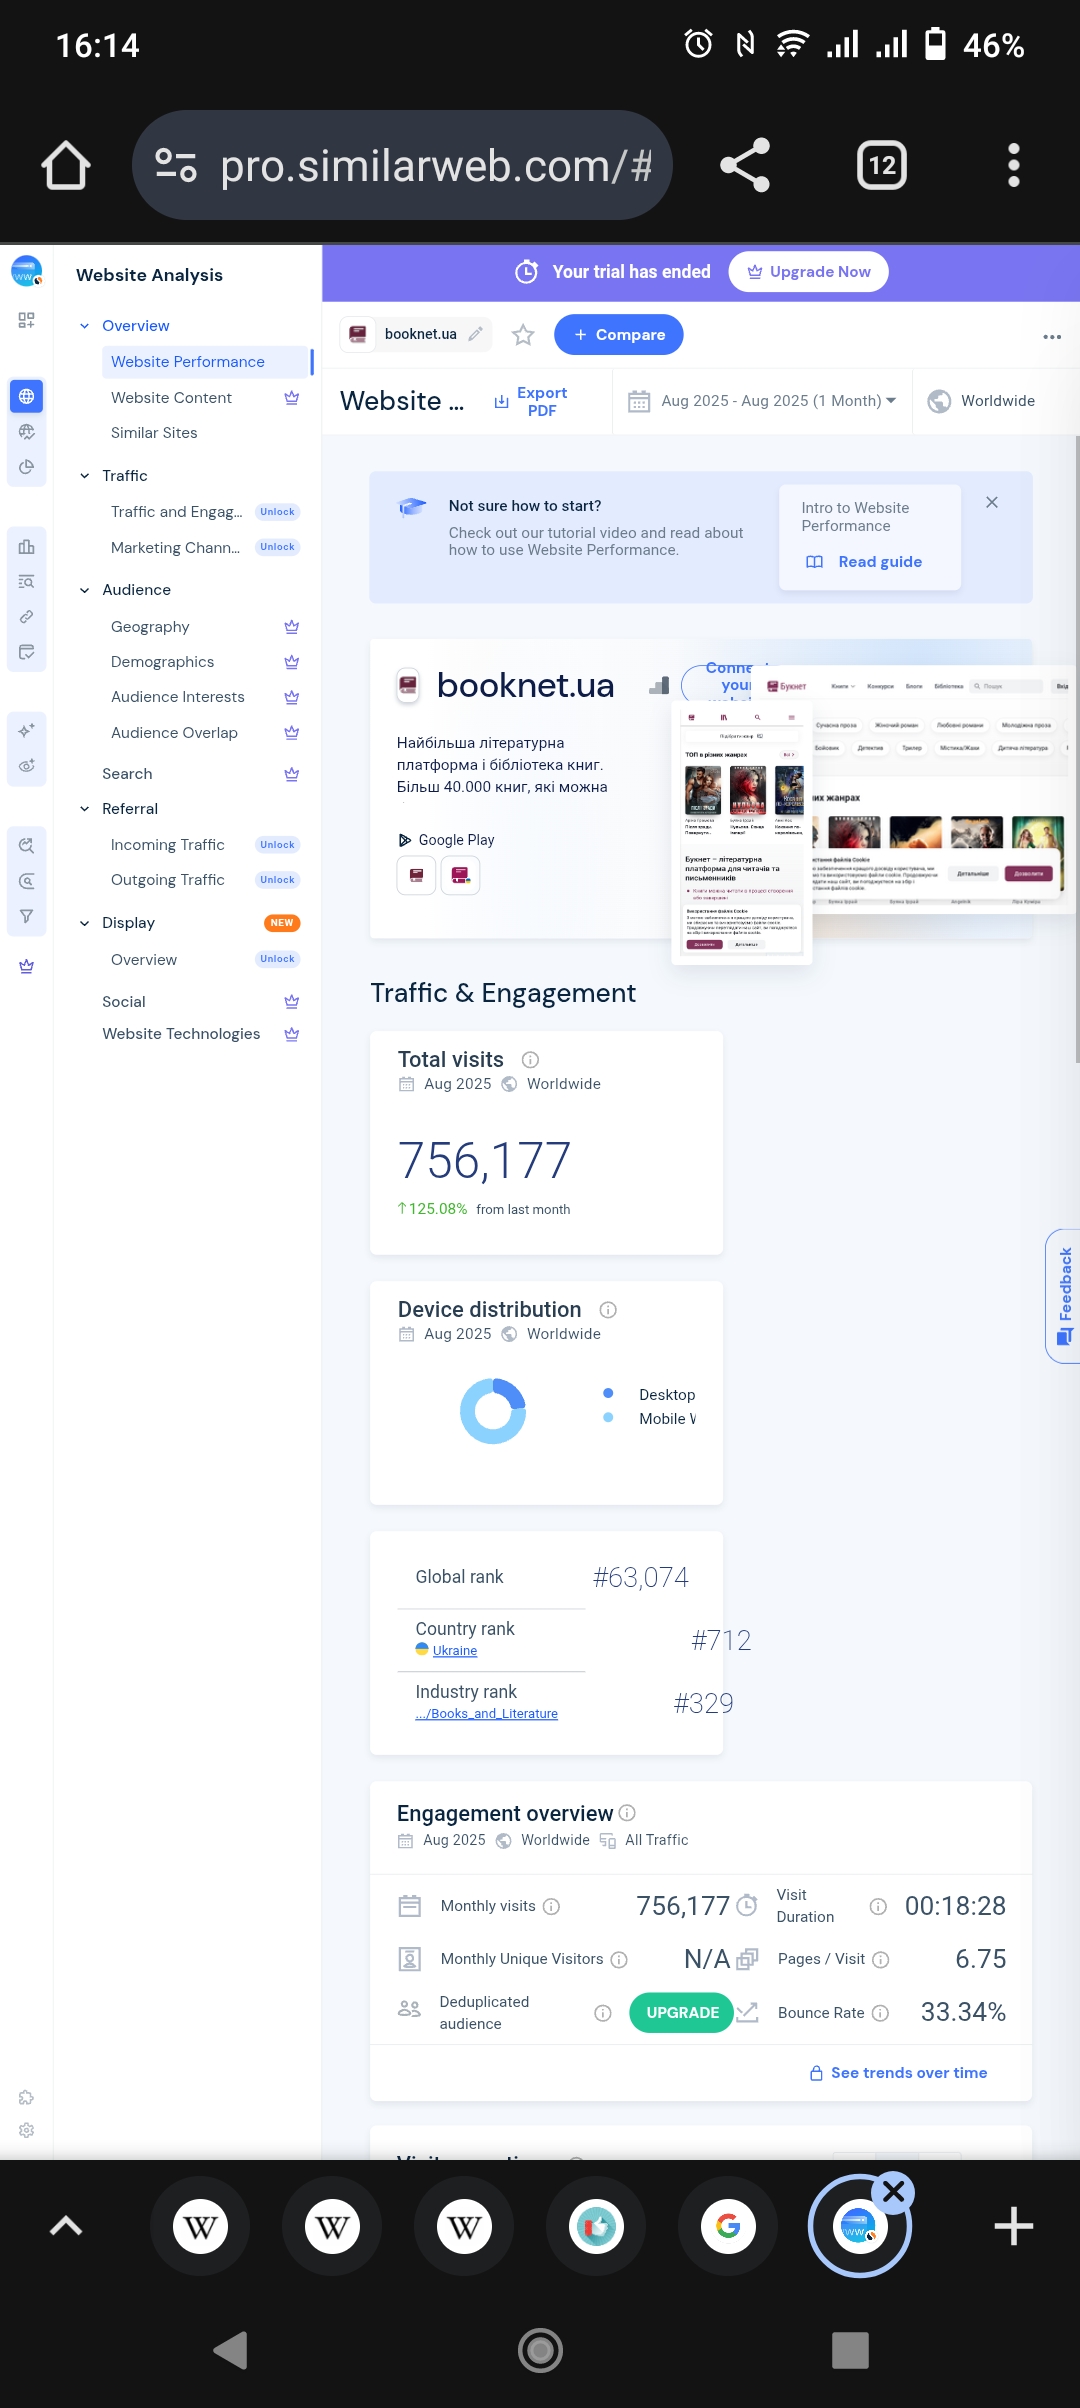Tap the address bar URL field
This screenshot has width=1080, height=2408.
(x=402, y=165)
